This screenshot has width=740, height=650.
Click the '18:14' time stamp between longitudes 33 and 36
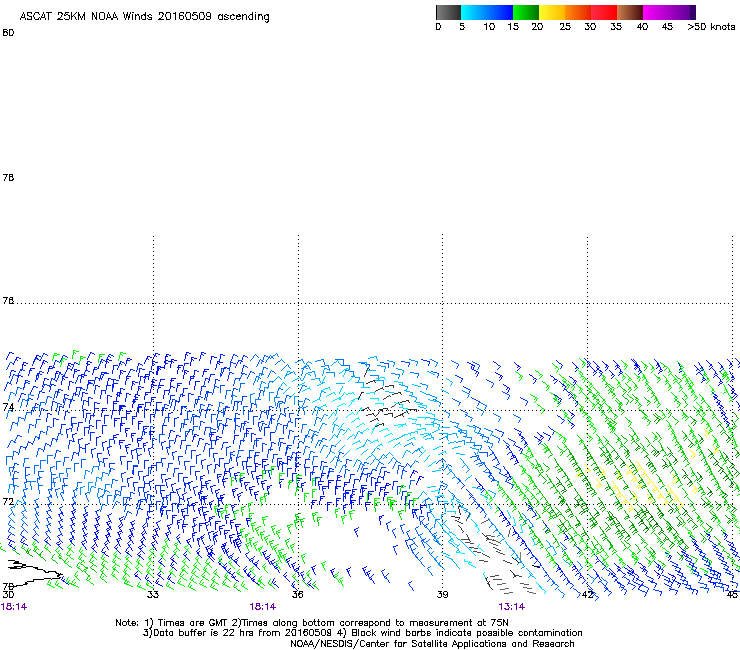tap(263, 607)
